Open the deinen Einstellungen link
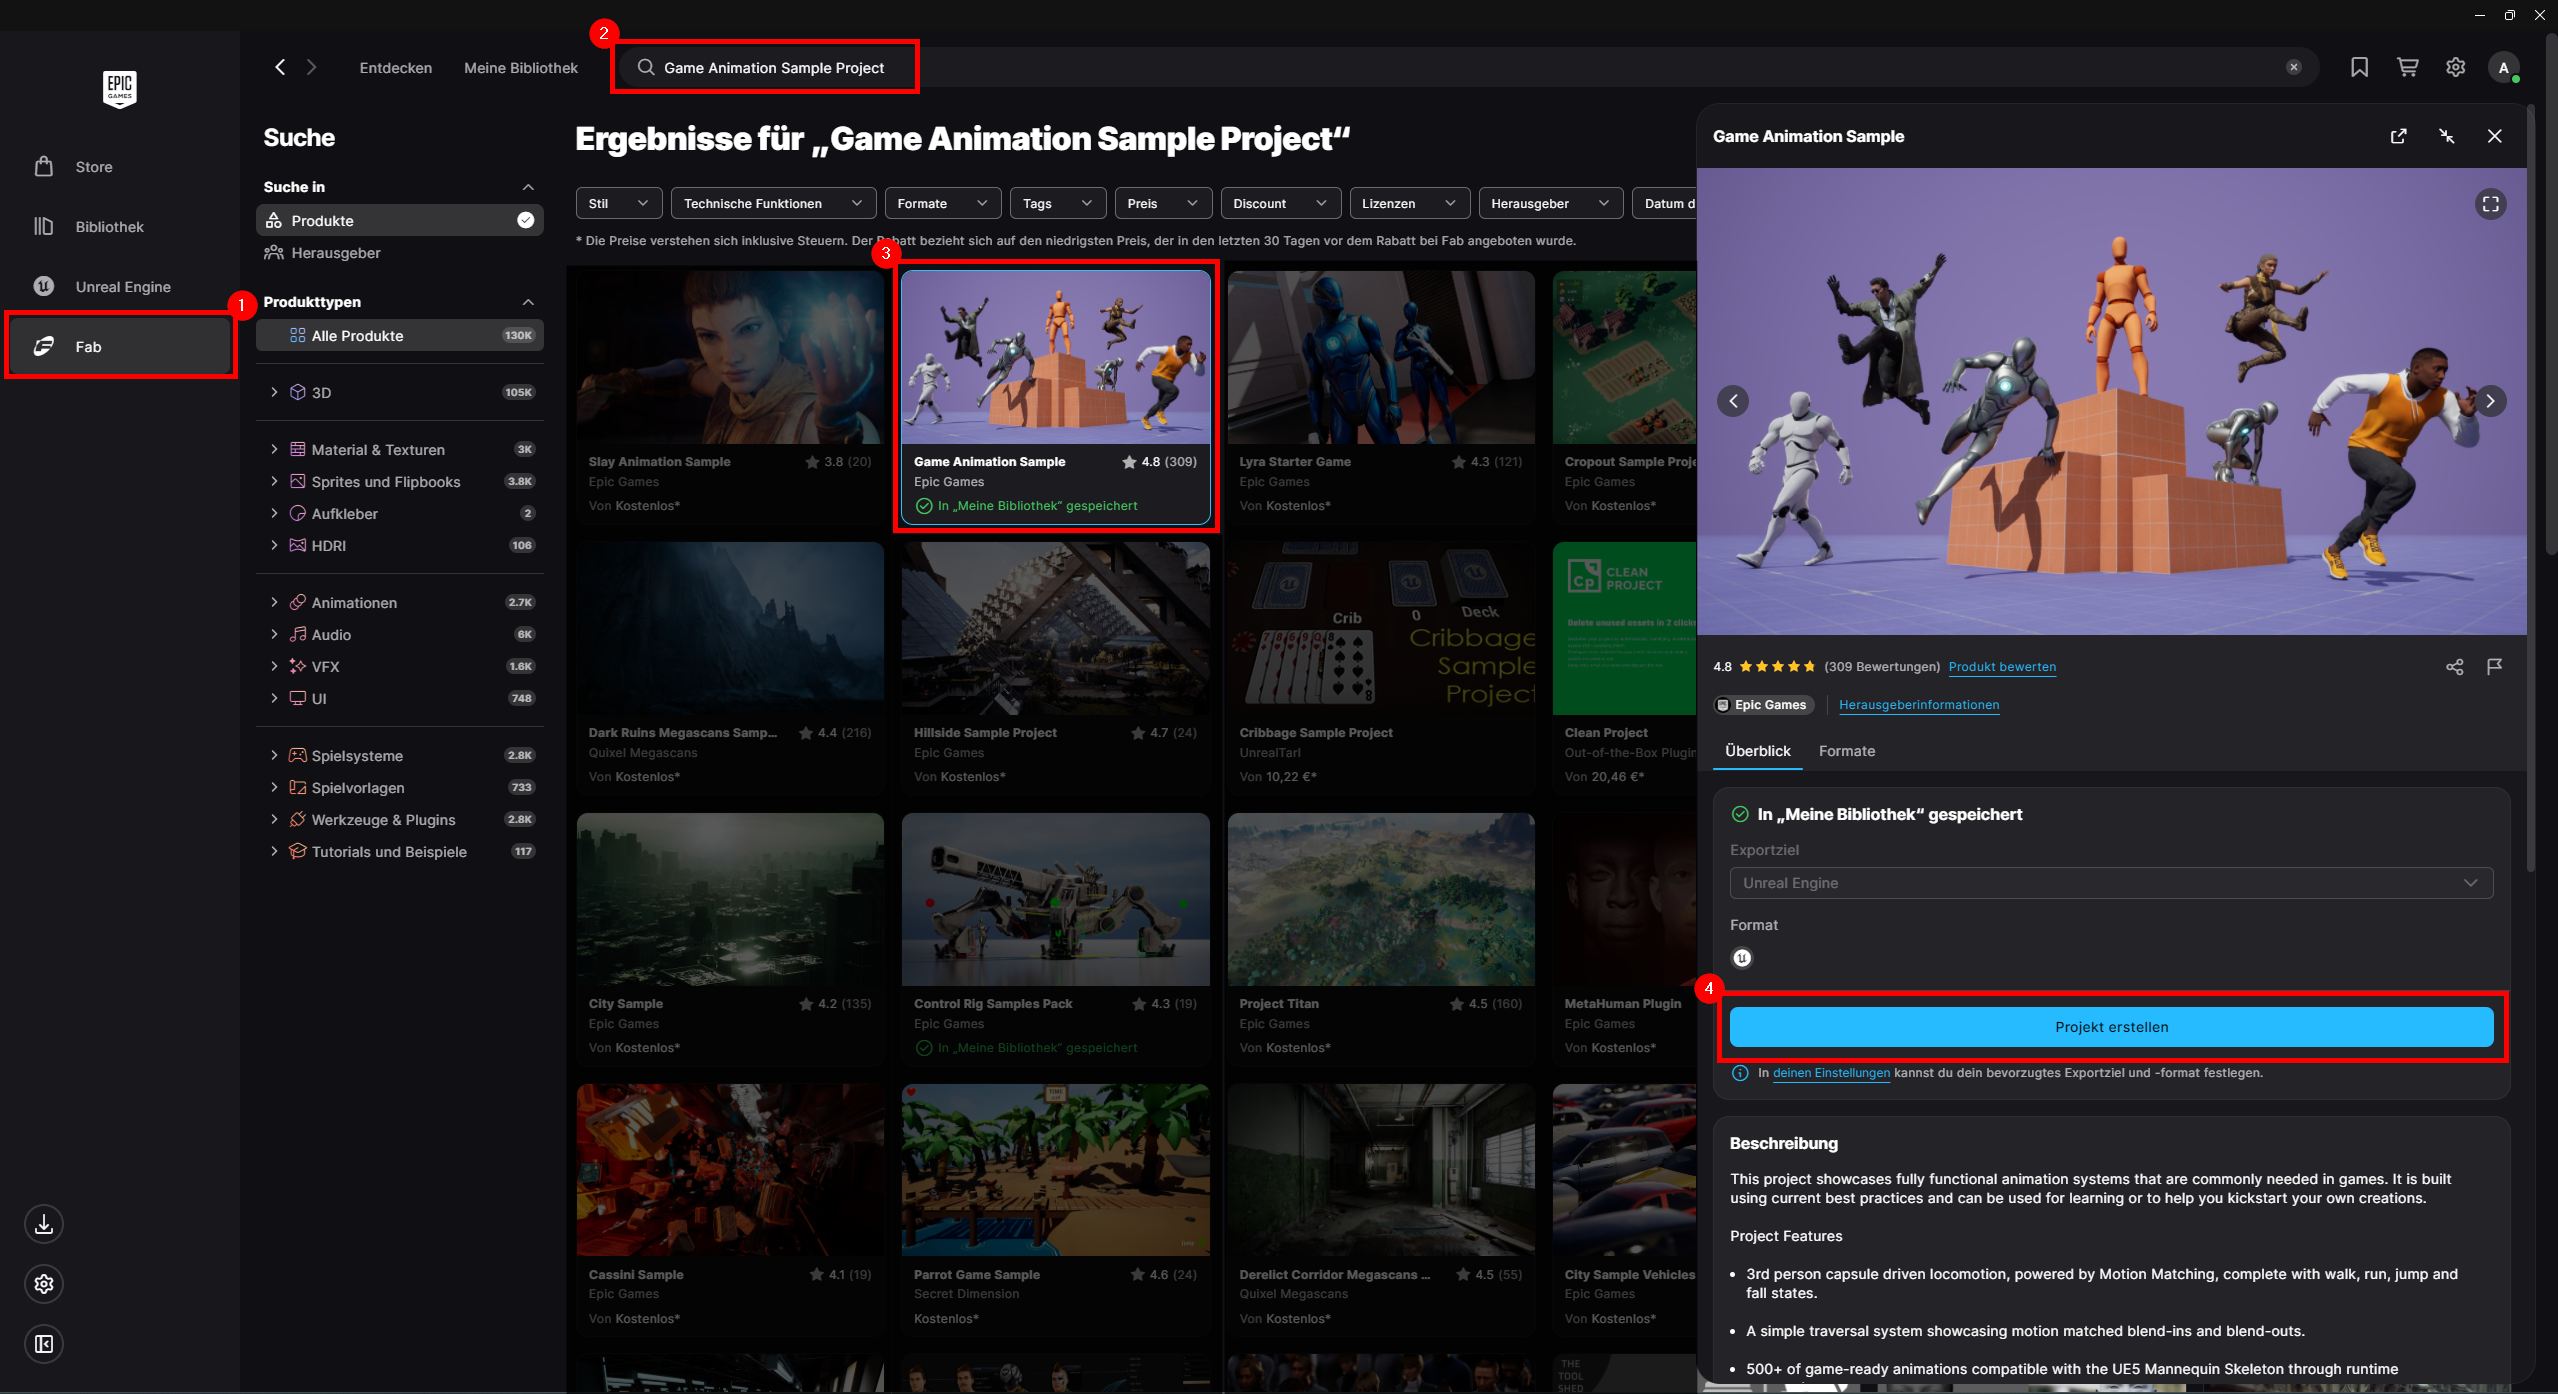The width and height of the screenshot is (2558, 1394). [1831, 1073]
